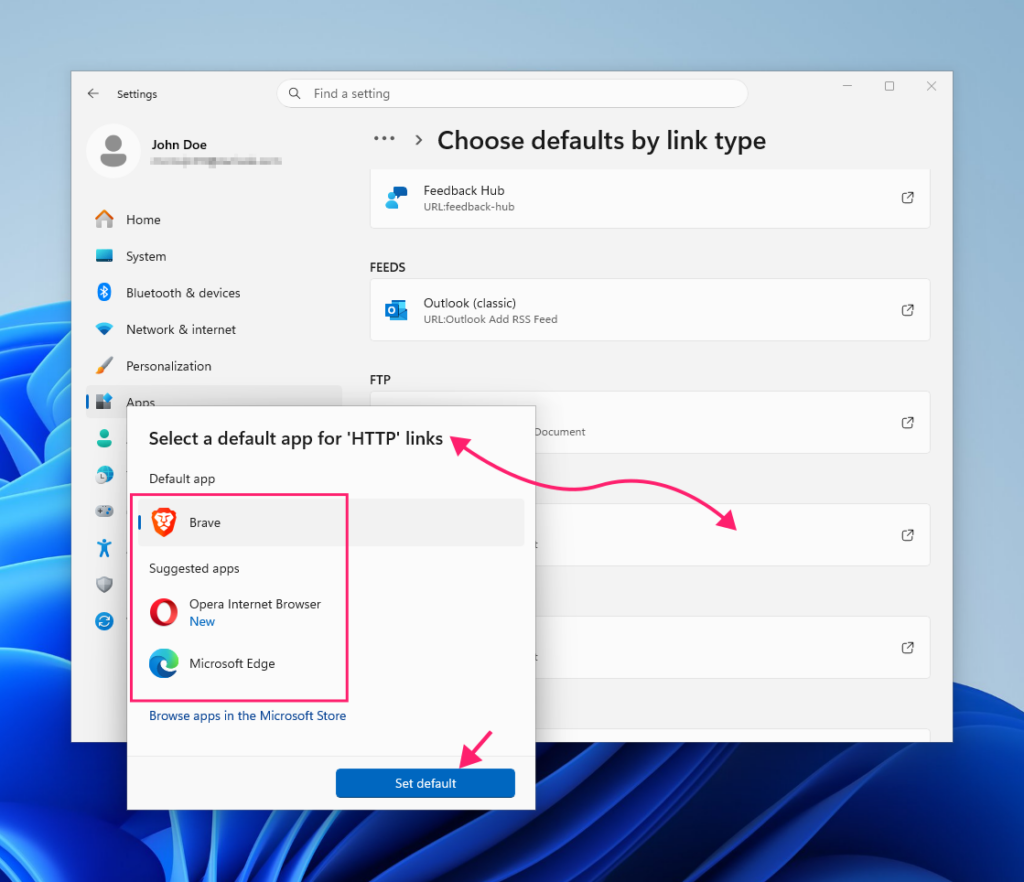Expand the breadcrumb ellipsis
Screen dimensions: 1024x882
click(384, 138)
